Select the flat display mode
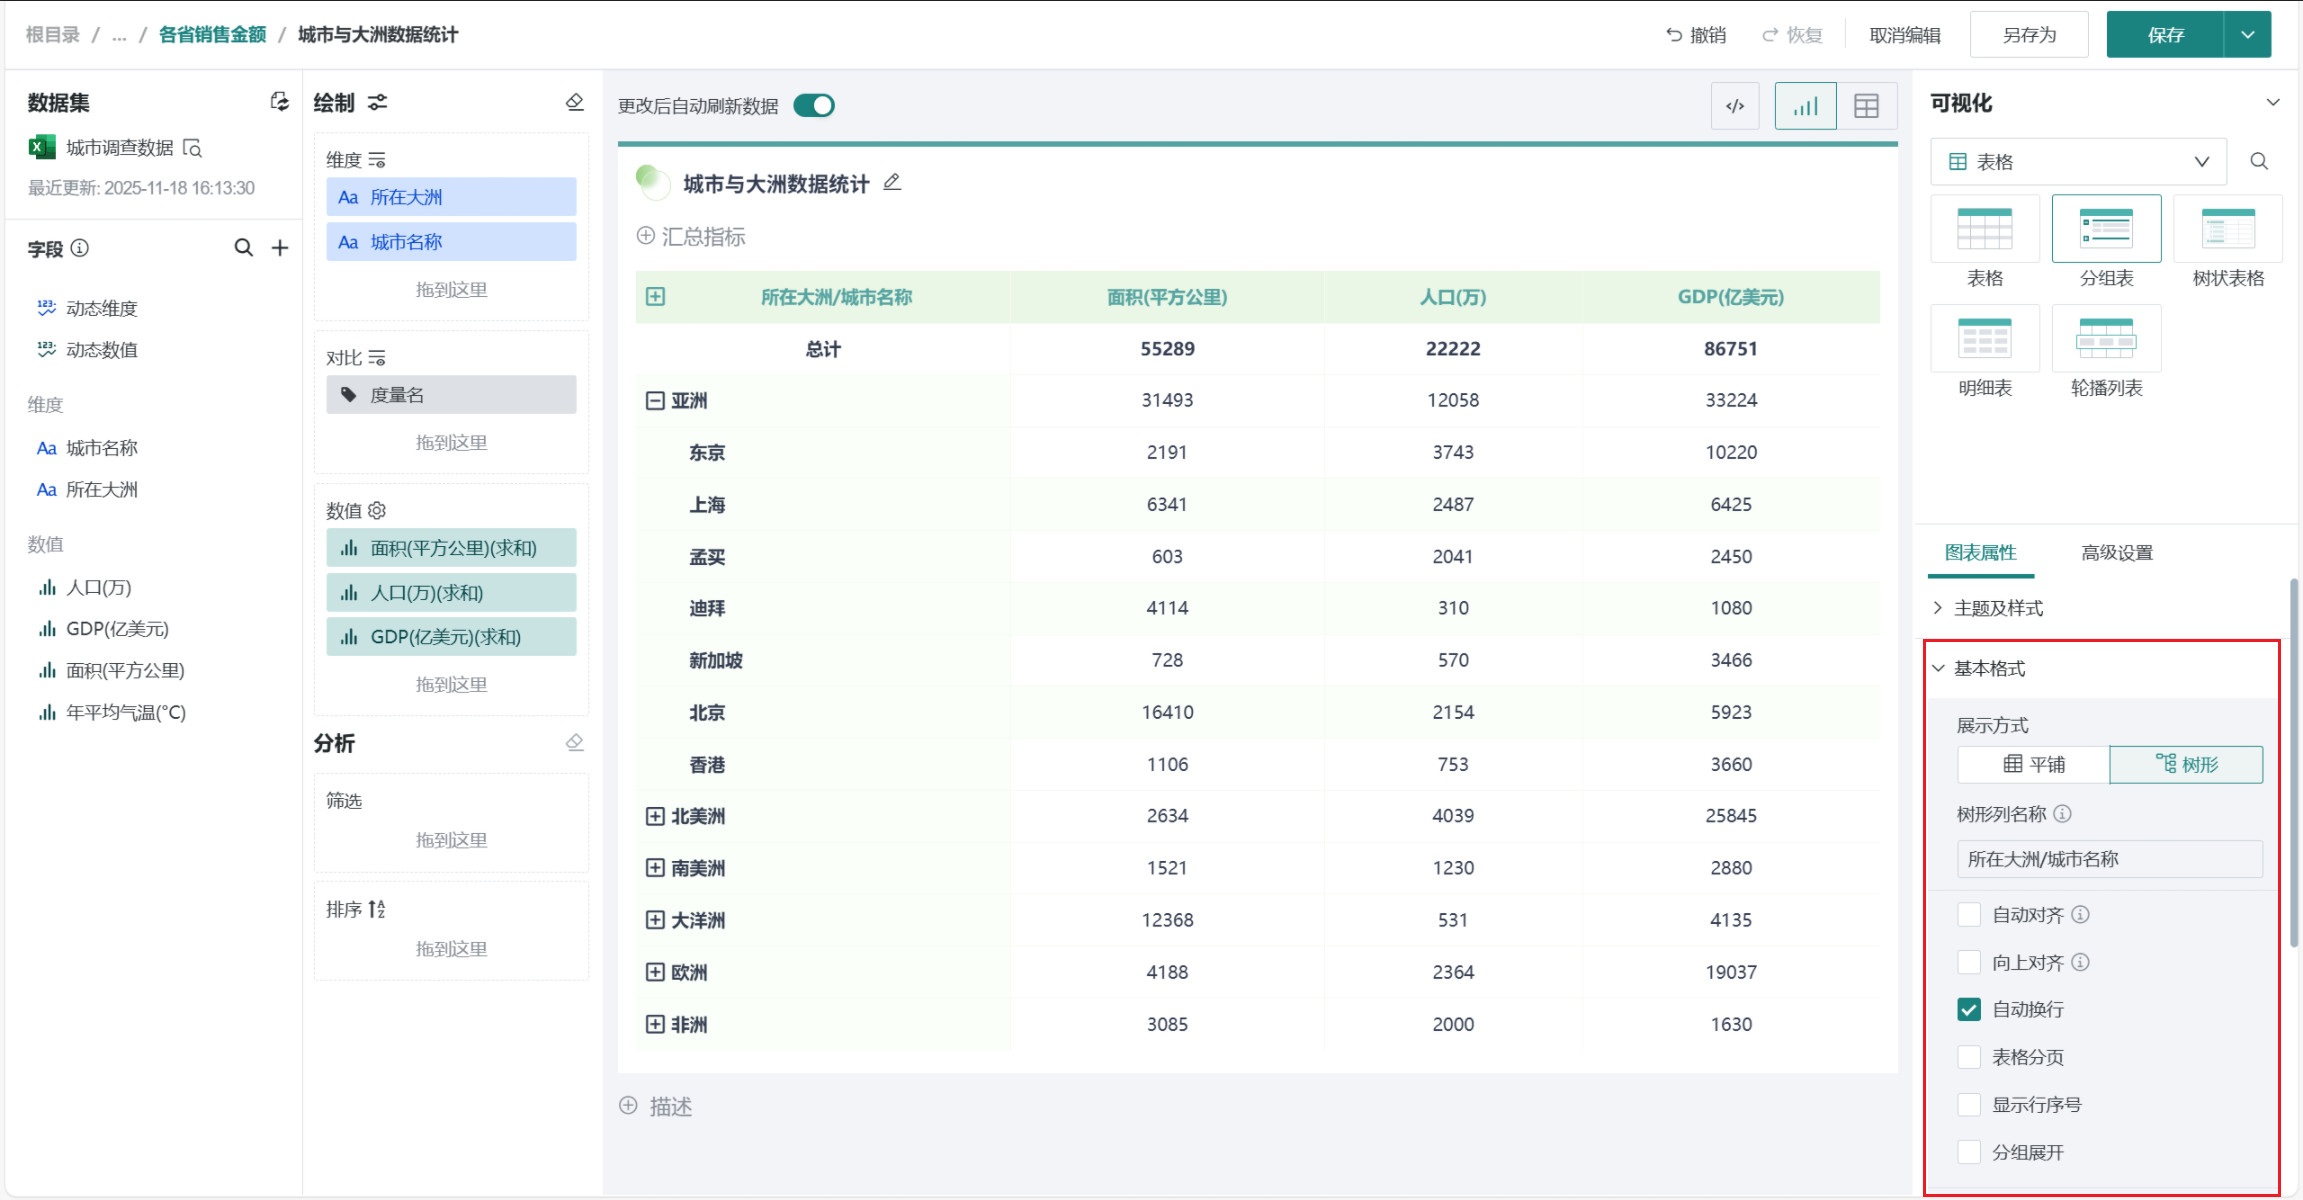The image size is (2303, 1200). click(2033, 765)
